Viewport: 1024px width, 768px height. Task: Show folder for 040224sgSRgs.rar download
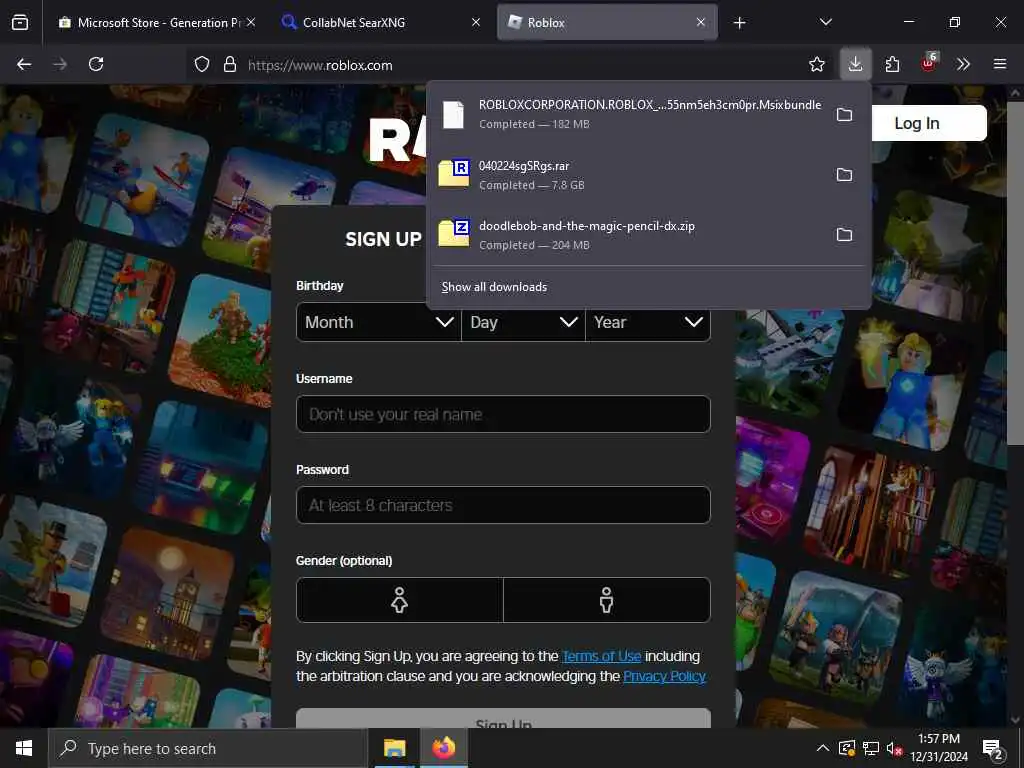844,174
